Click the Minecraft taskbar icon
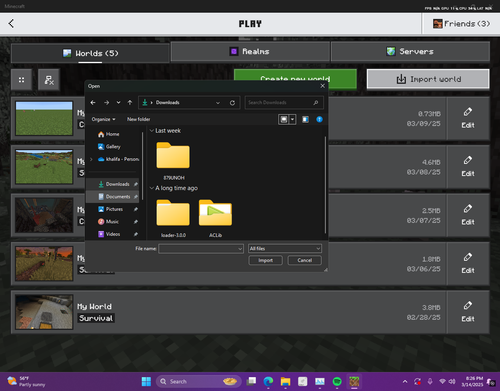 (354, 381)
